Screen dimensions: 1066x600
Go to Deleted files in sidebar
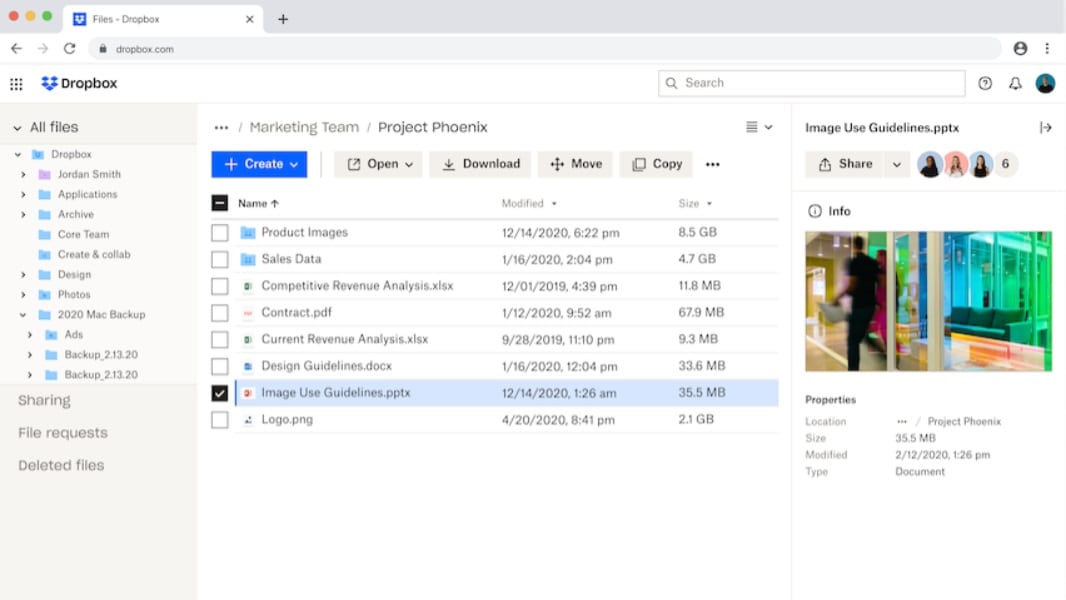click(61, 466)
